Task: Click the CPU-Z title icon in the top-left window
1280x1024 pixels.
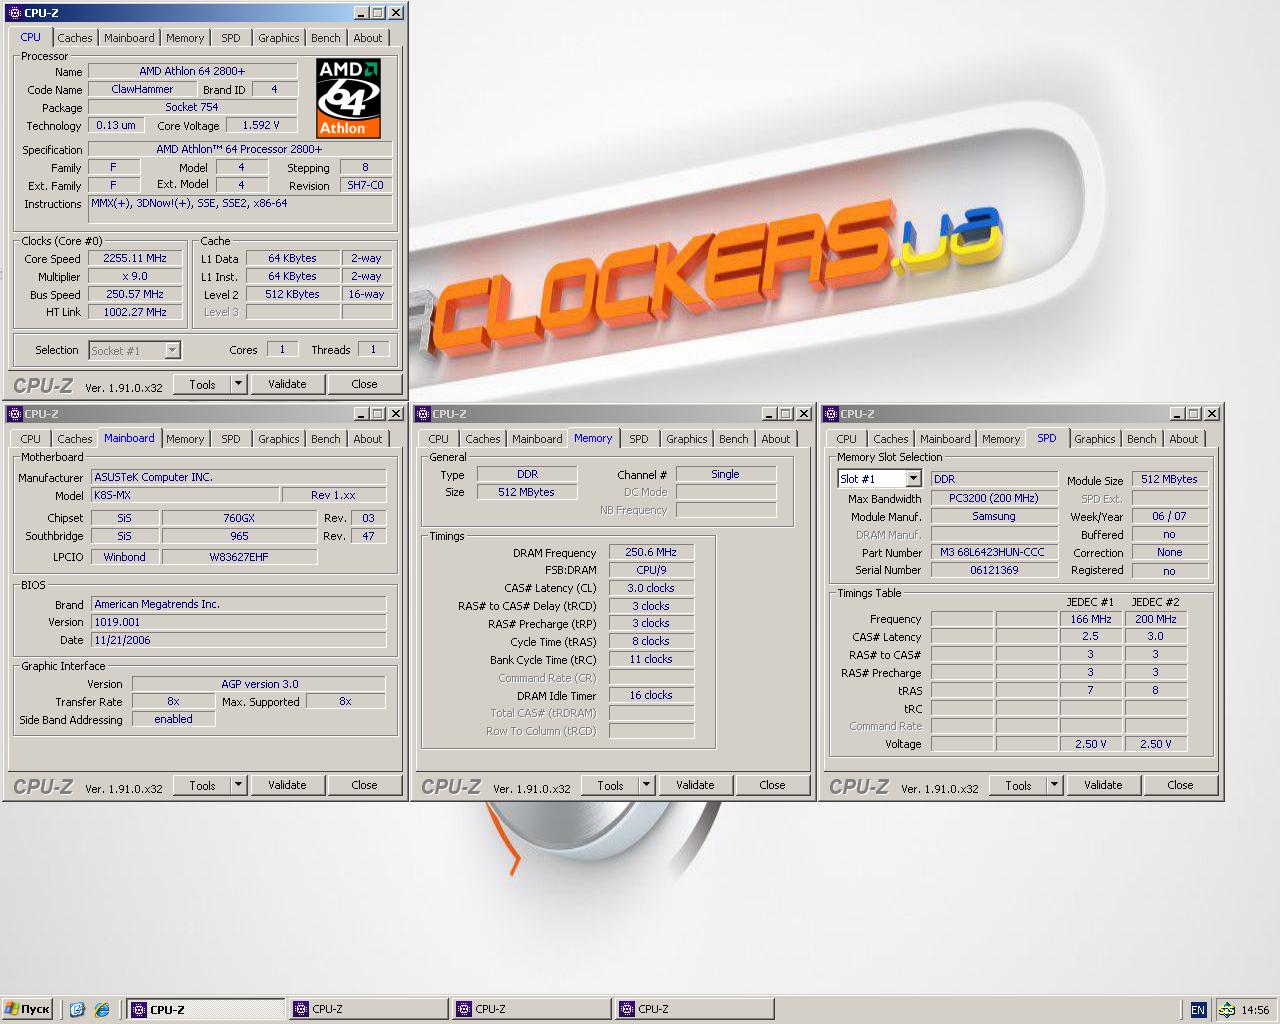Action: 14,13
